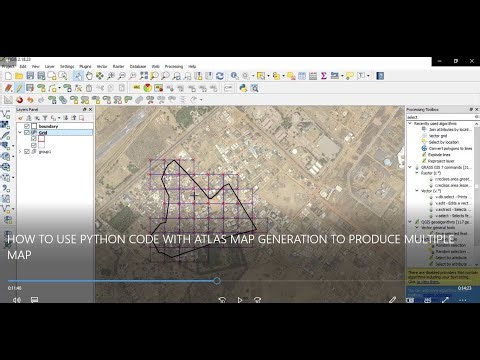The width and height of the screenshot is (480, 360).
Task: Toggle visibility checkbox of group1
Action: pos(27,152)
